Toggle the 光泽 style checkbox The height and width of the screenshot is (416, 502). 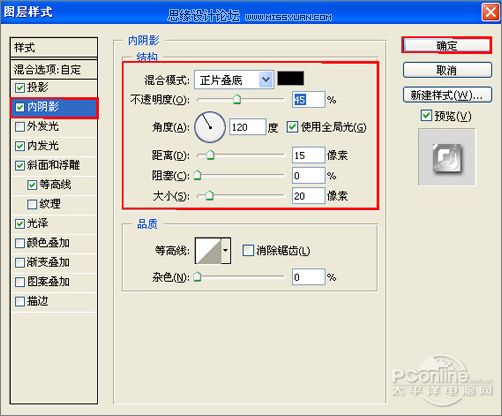pyautogui.click(x=20, y=224)
